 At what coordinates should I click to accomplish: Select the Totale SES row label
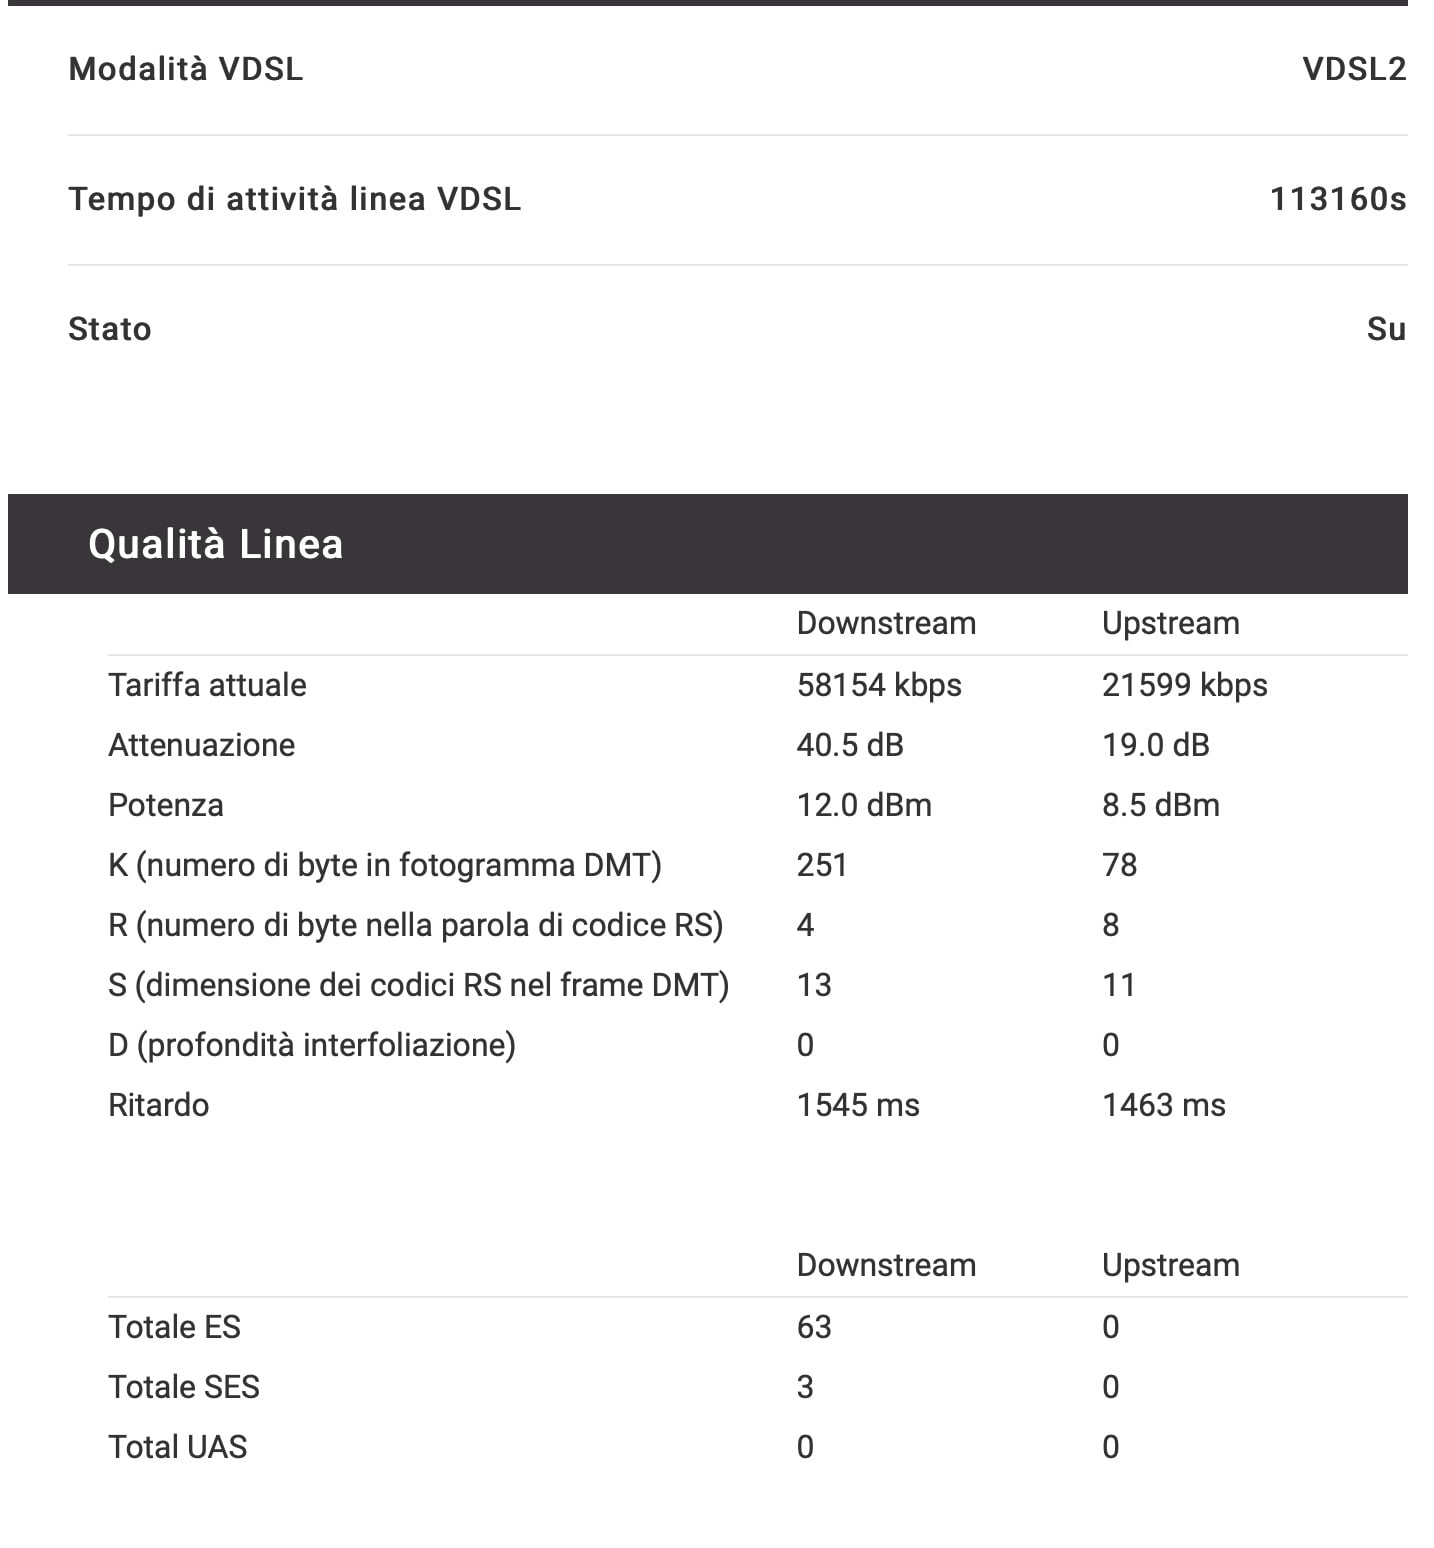tap(184, 1387)
